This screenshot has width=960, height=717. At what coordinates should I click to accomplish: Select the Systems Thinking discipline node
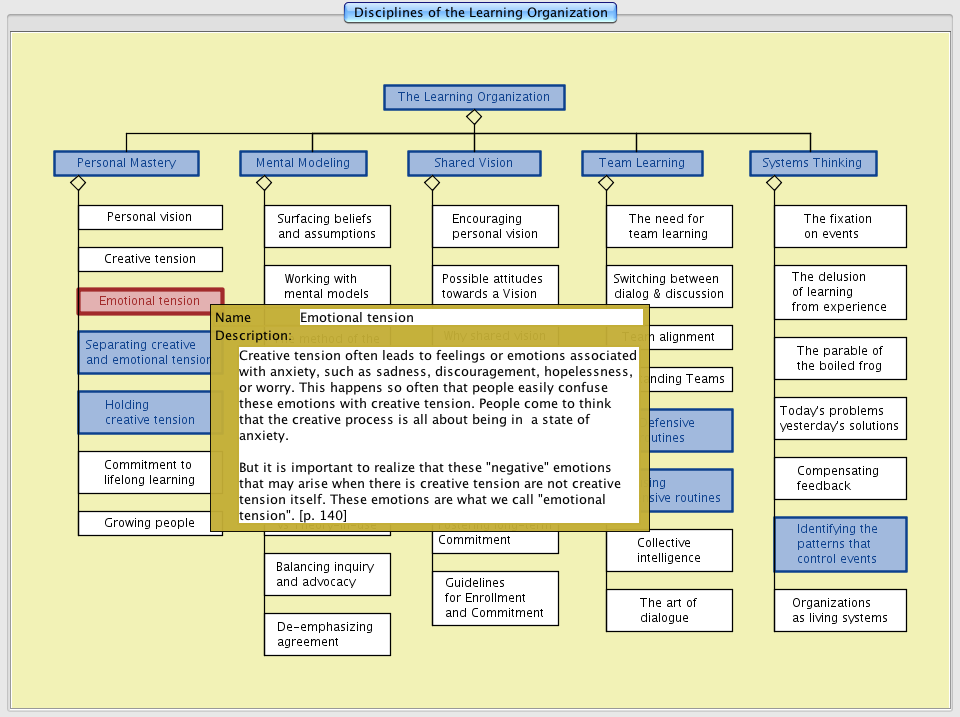pyautogui.click(x=812, y=163)
